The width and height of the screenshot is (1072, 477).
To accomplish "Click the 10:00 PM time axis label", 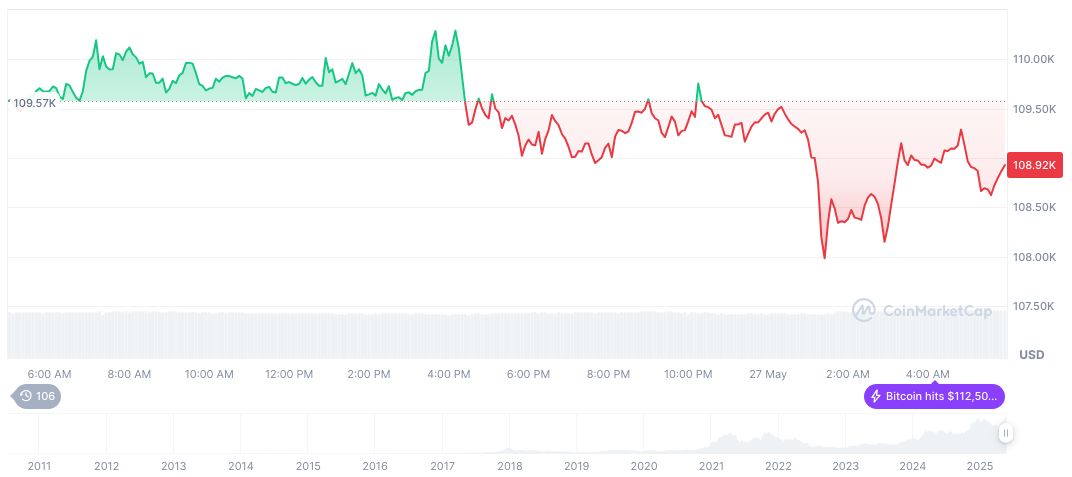I will point(688,374).
